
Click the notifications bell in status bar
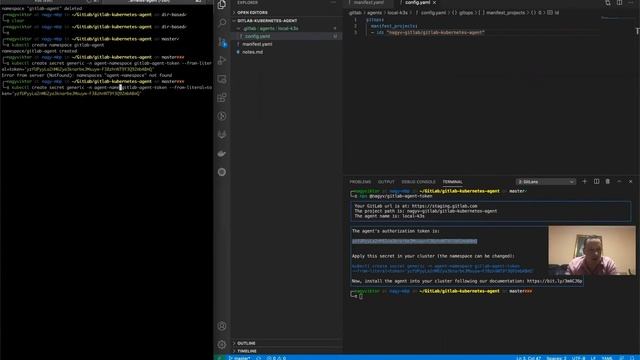tap(632, 358)
